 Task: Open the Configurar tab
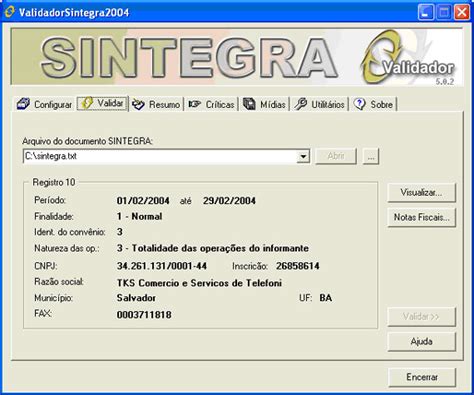click(x=44, y=104)
